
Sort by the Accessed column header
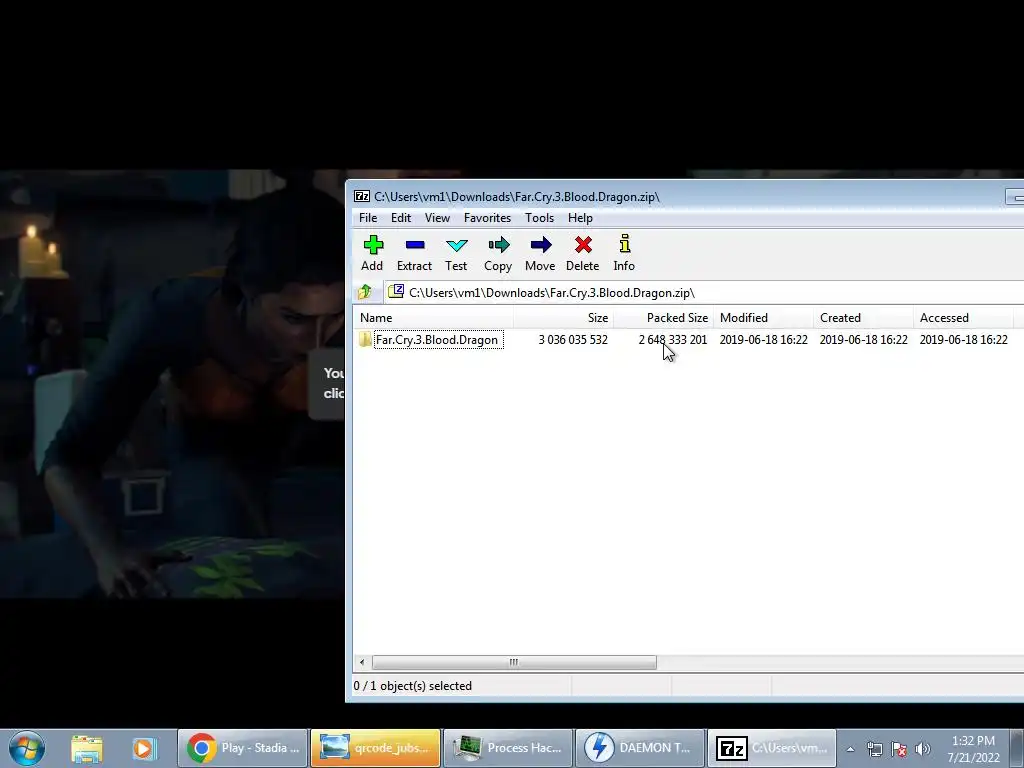[963, 318]
